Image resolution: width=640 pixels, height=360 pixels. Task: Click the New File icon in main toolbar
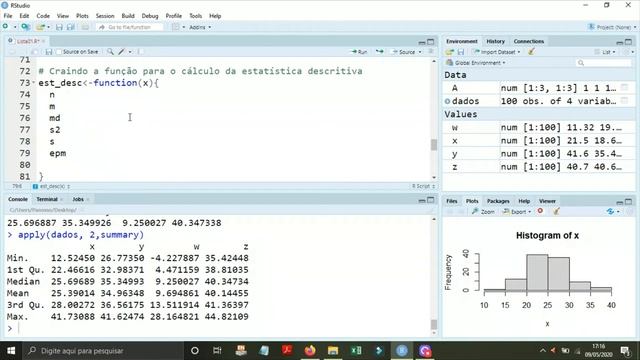(x=6, y=27)
